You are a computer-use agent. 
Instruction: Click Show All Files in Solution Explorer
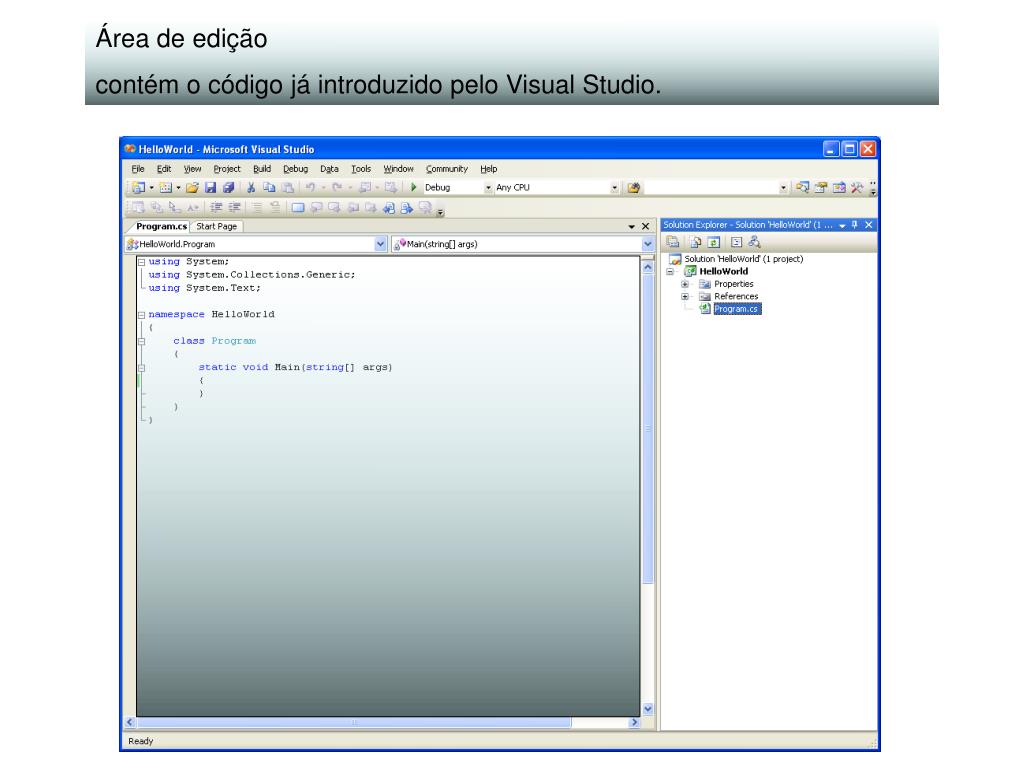click(696, 242)
